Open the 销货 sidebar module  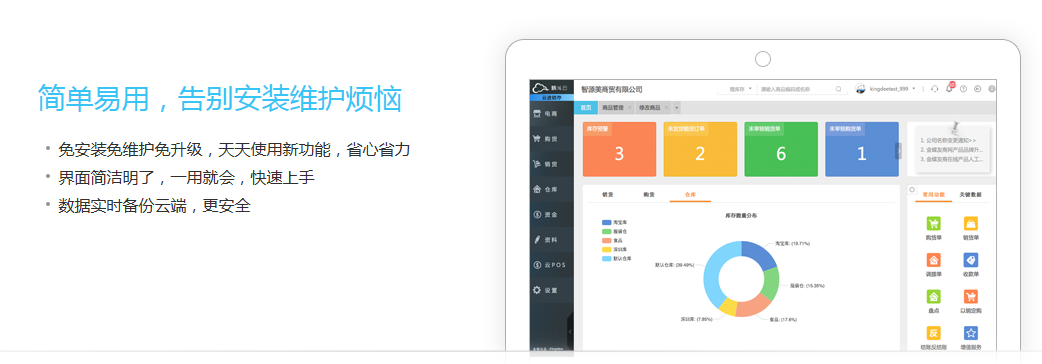click(x=551, y=164)
